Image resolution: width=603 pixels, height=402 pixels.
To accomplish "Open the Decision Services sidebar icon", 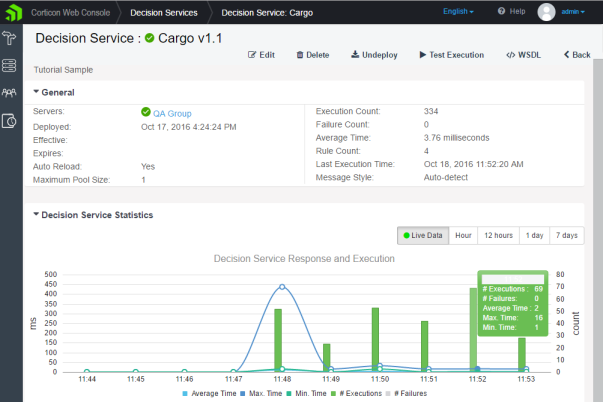I will tap(9, 38).
